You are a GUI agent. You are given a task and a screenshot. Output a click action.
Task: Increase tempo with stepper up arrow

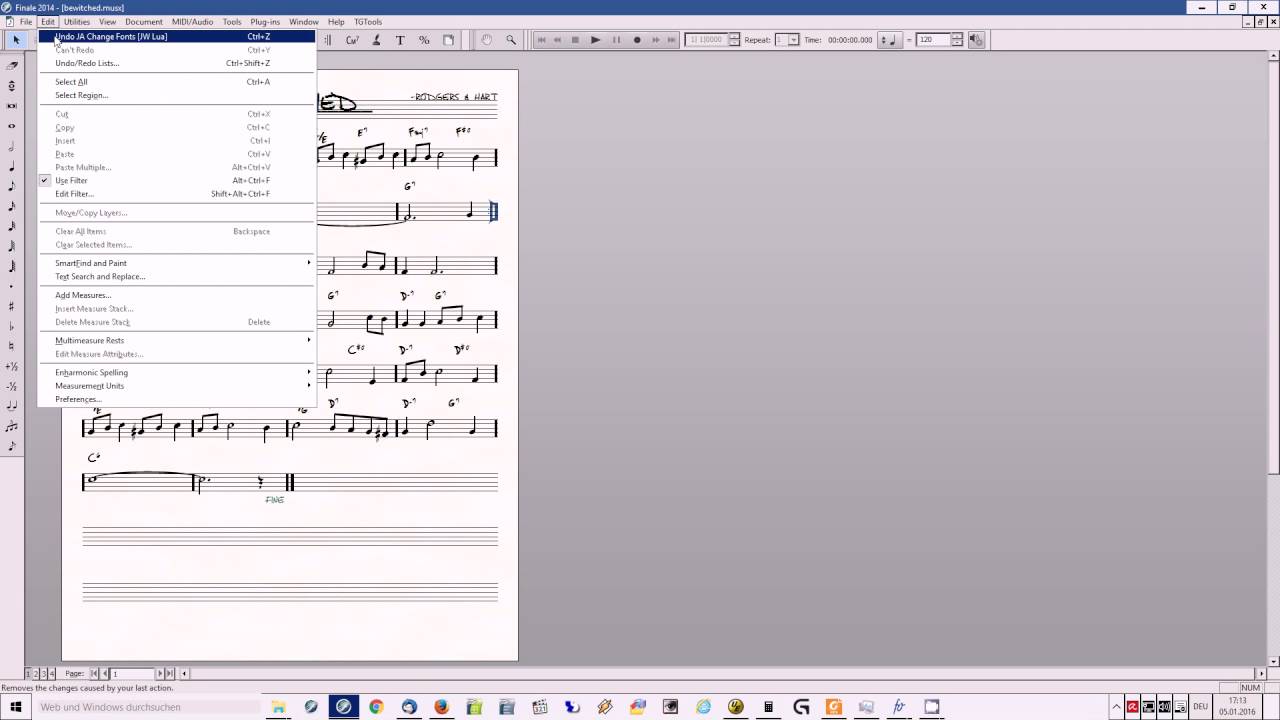957,37
